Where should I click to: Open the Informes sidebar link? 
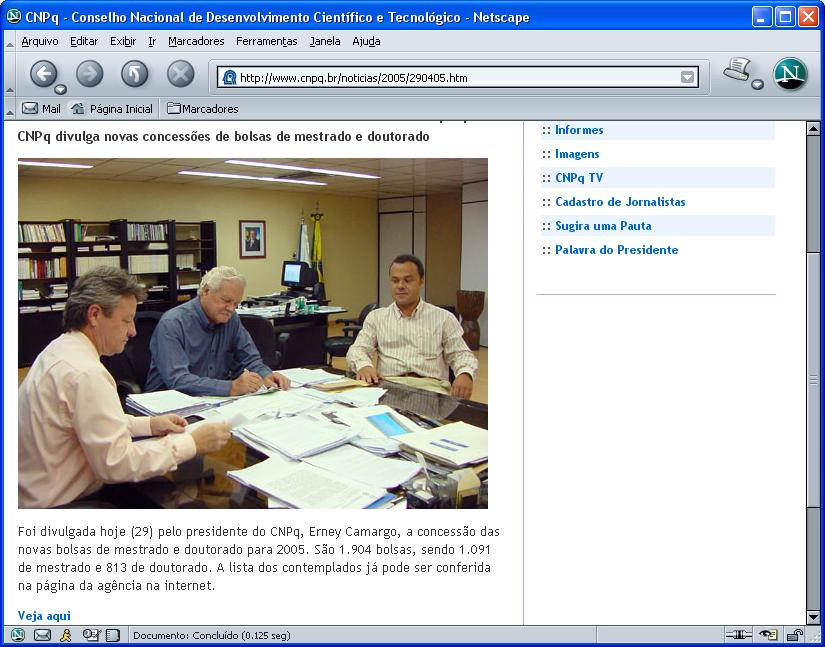tap(579, 130)
